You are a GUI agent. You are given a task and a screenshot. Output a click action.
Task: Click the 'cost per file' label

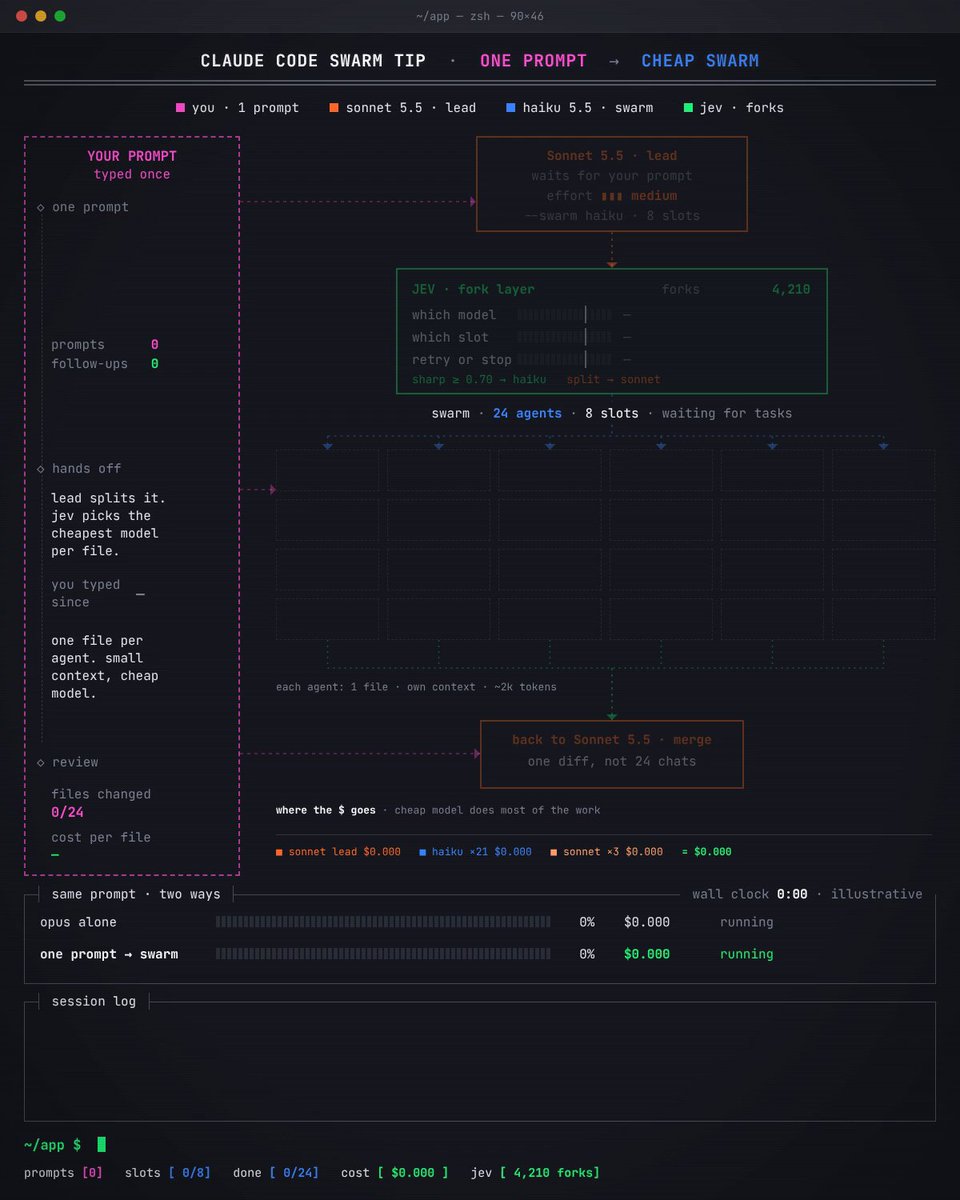pyautogui.click(x=101, y=837)
